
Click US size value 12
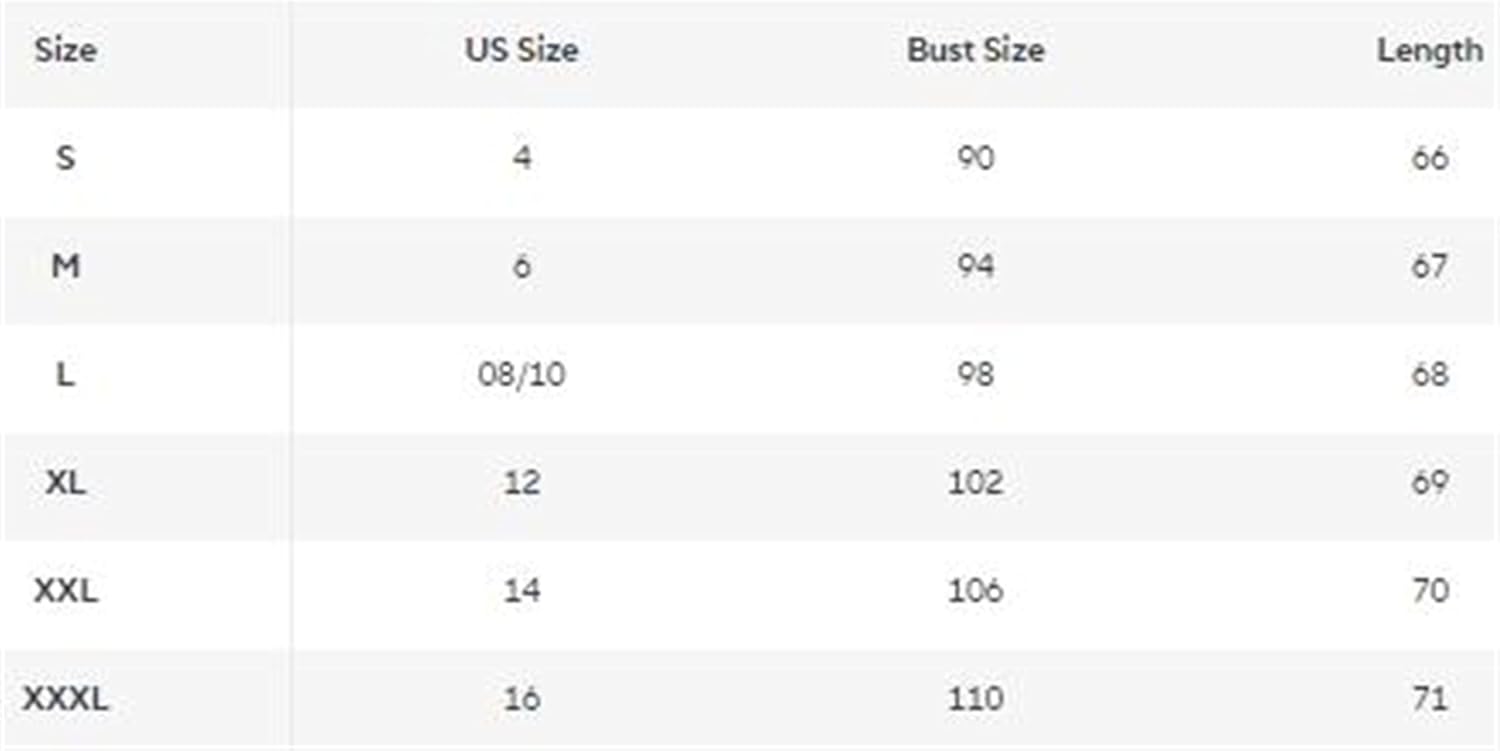521,482
